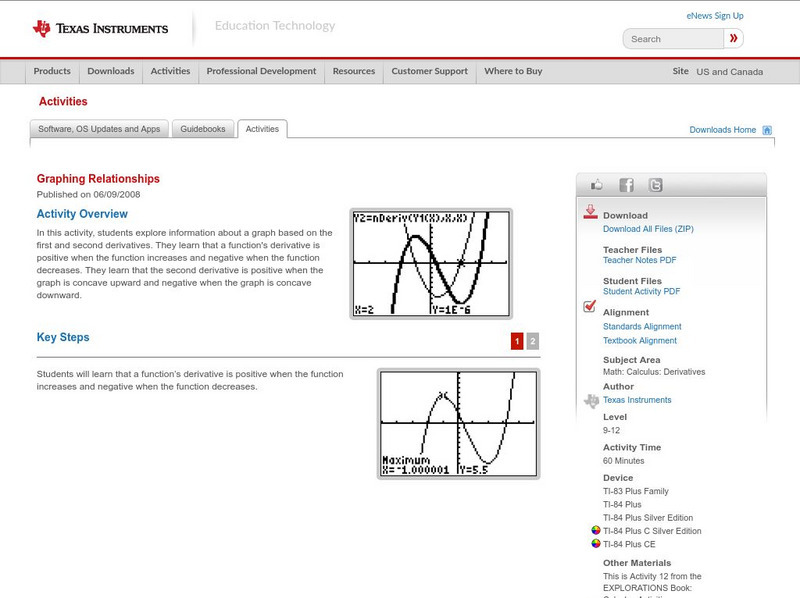Click the red download arrow icon

click(x=590, y=212)
